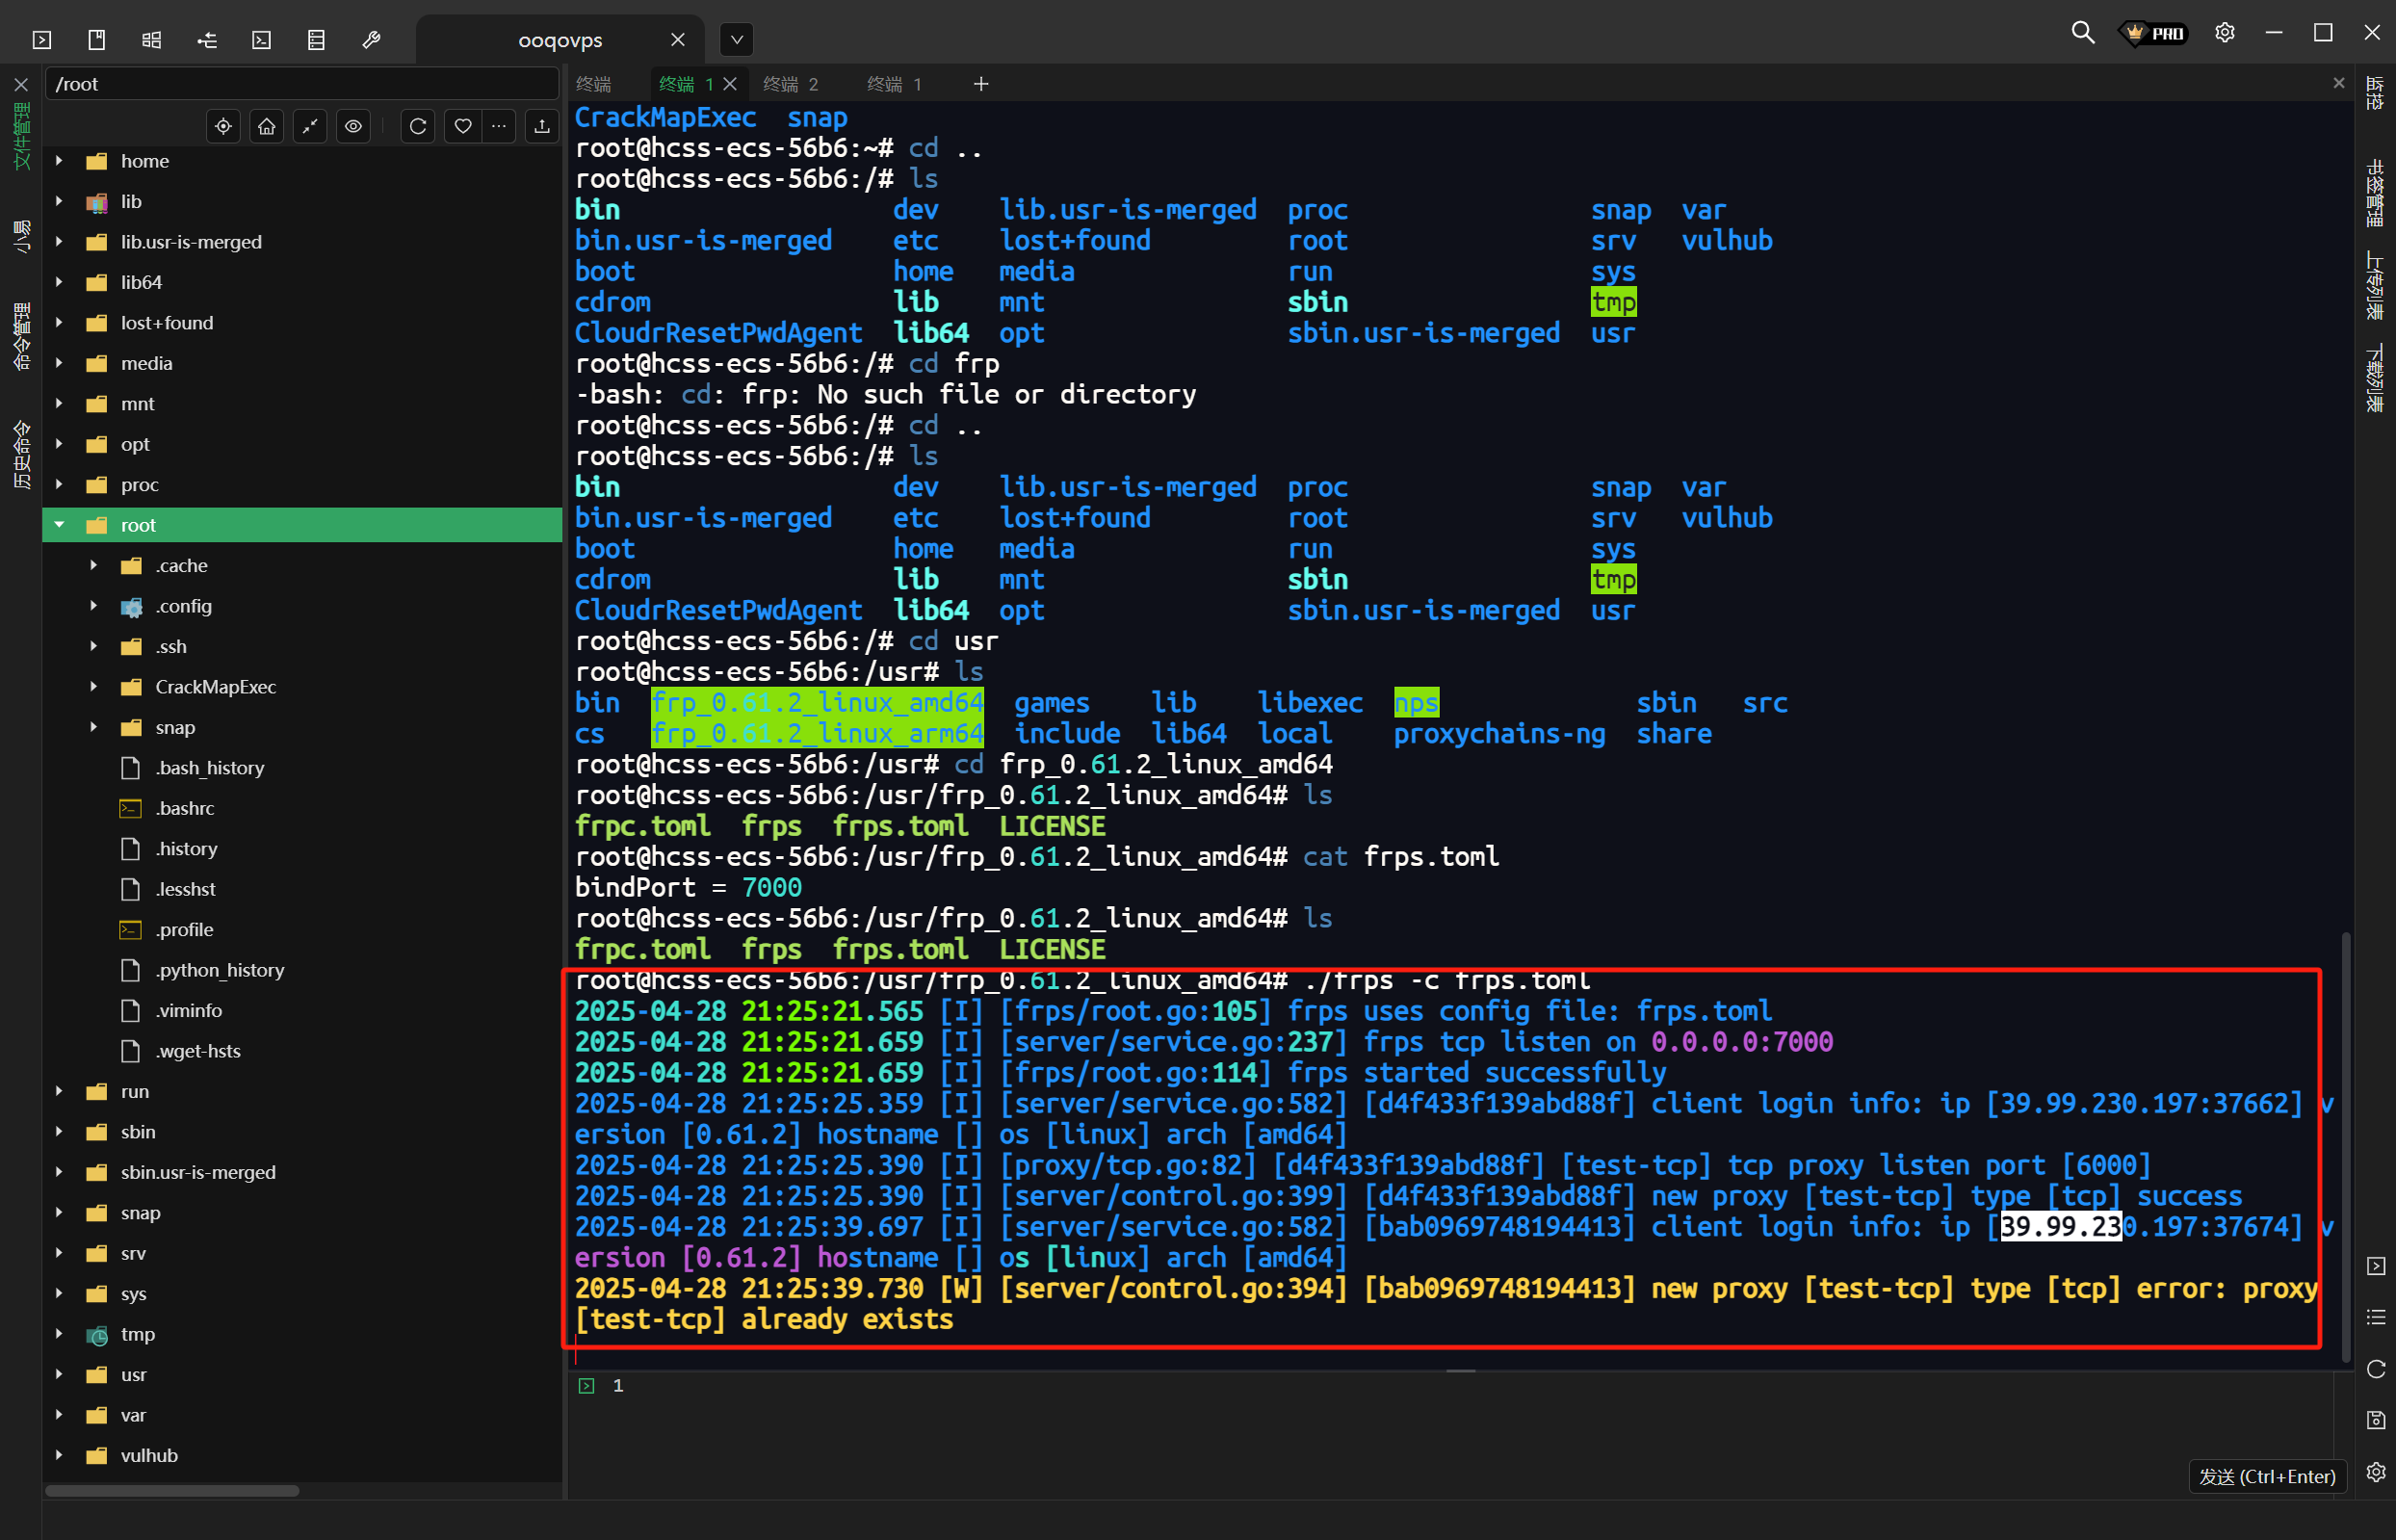Click the home directory icon in file panel
Screen dimensions: 2396x1540
coord(267,126)
